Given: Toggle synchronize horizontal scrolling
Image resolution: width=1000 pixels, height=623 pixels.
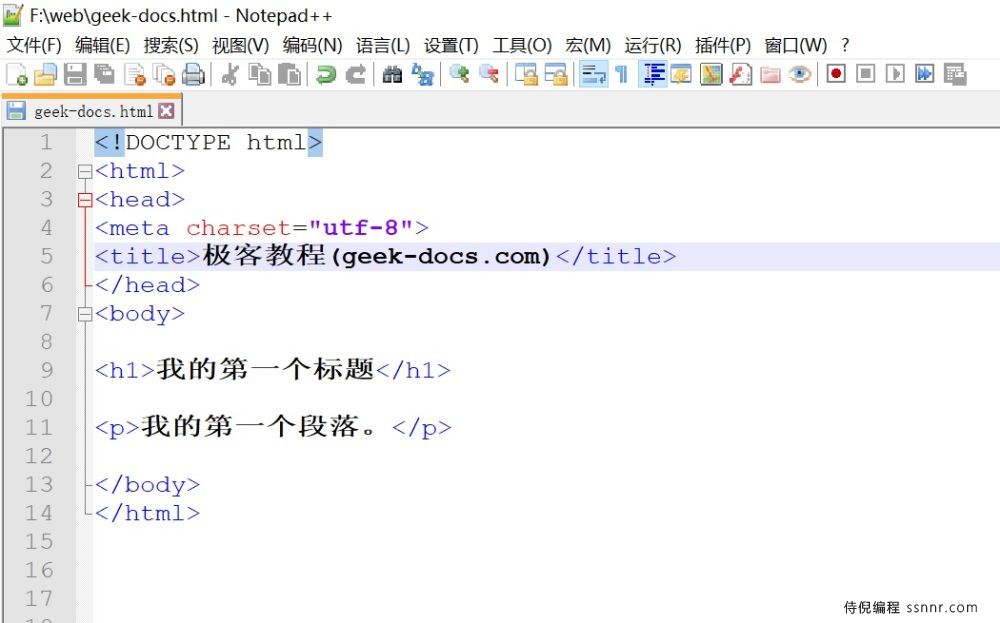Looking at the screenshot, I should [x=555, y=75].
